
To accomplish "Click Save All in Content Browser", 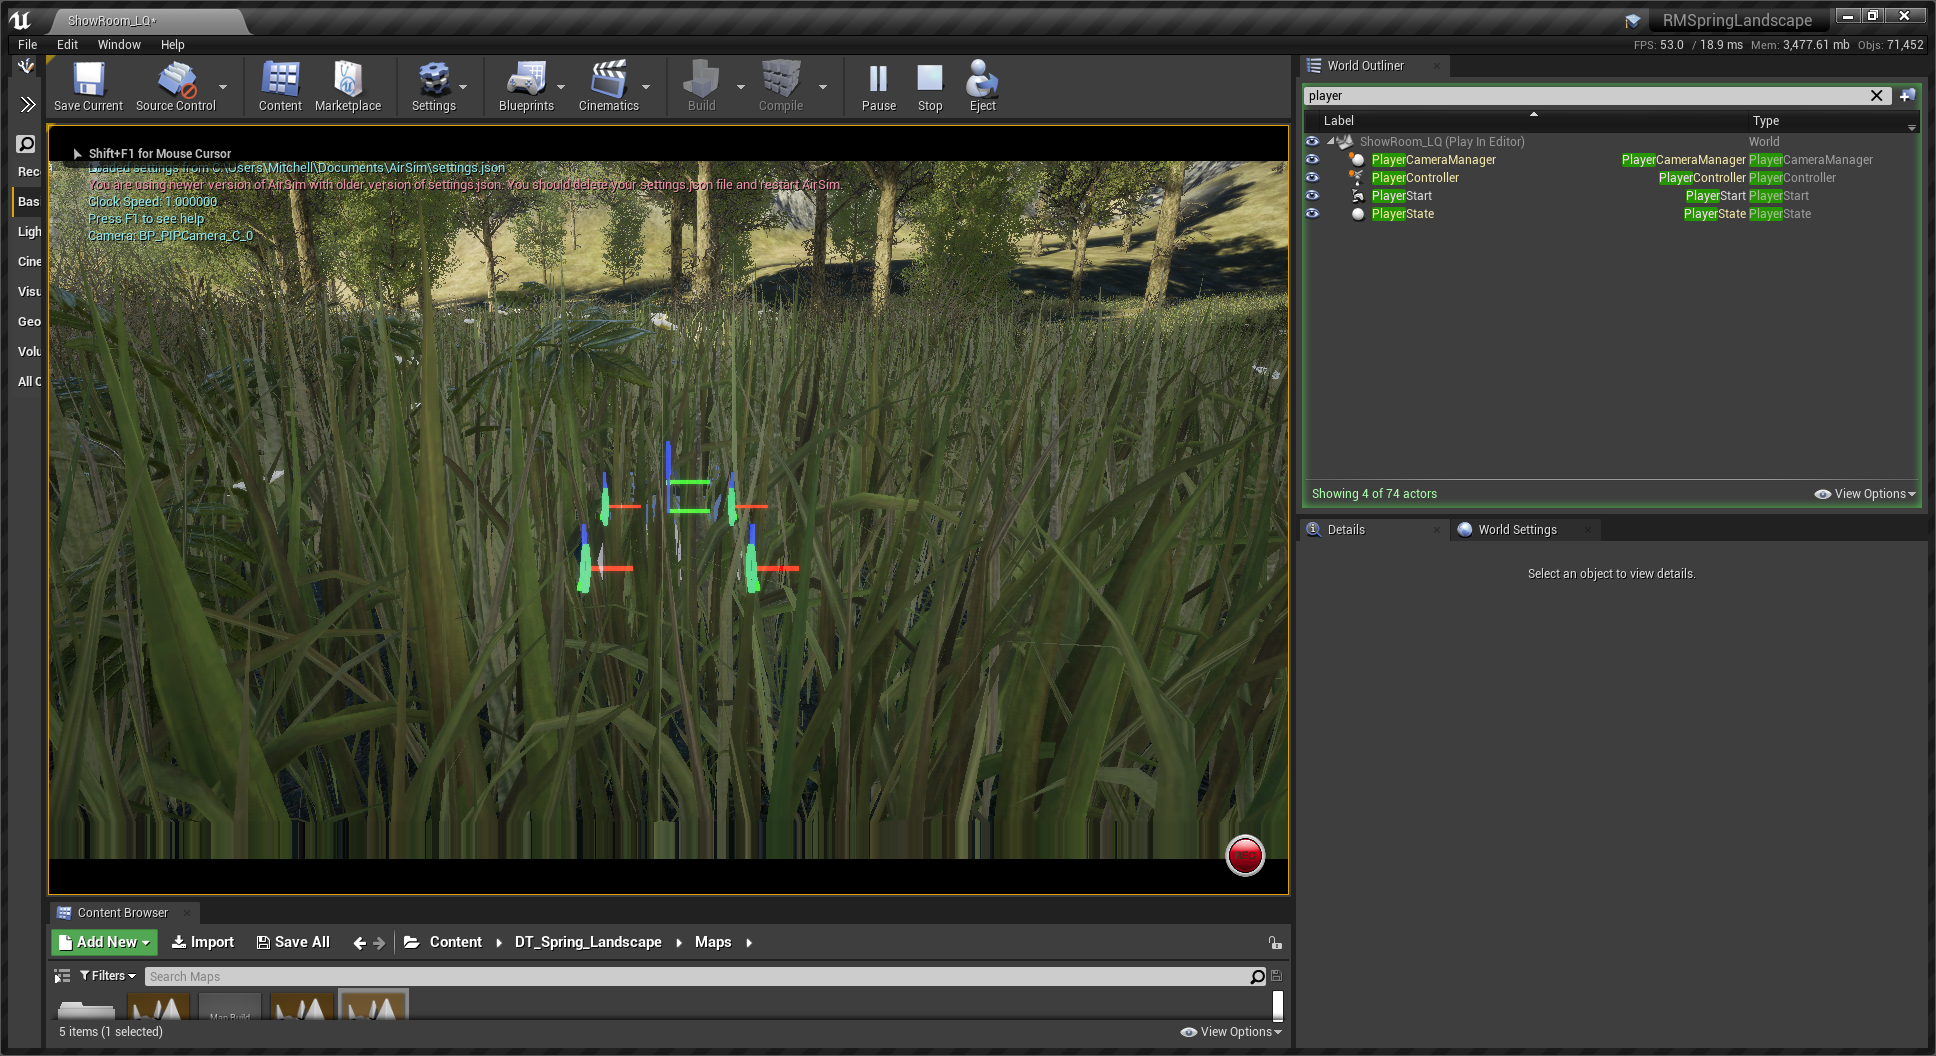I will (x=293, y=942).
